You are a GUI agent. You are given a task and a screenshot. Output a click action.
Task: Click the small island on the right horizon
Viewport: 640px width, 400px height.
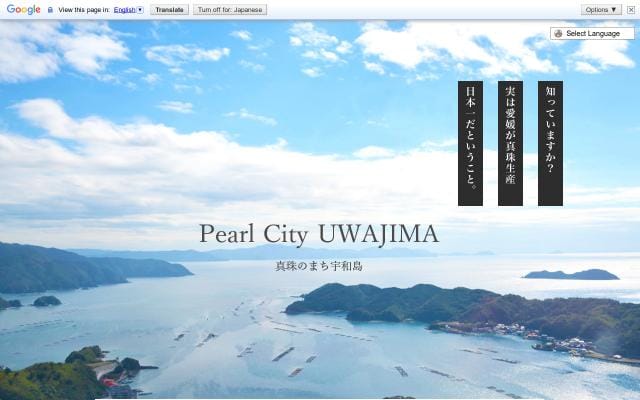tap(571, 274)
